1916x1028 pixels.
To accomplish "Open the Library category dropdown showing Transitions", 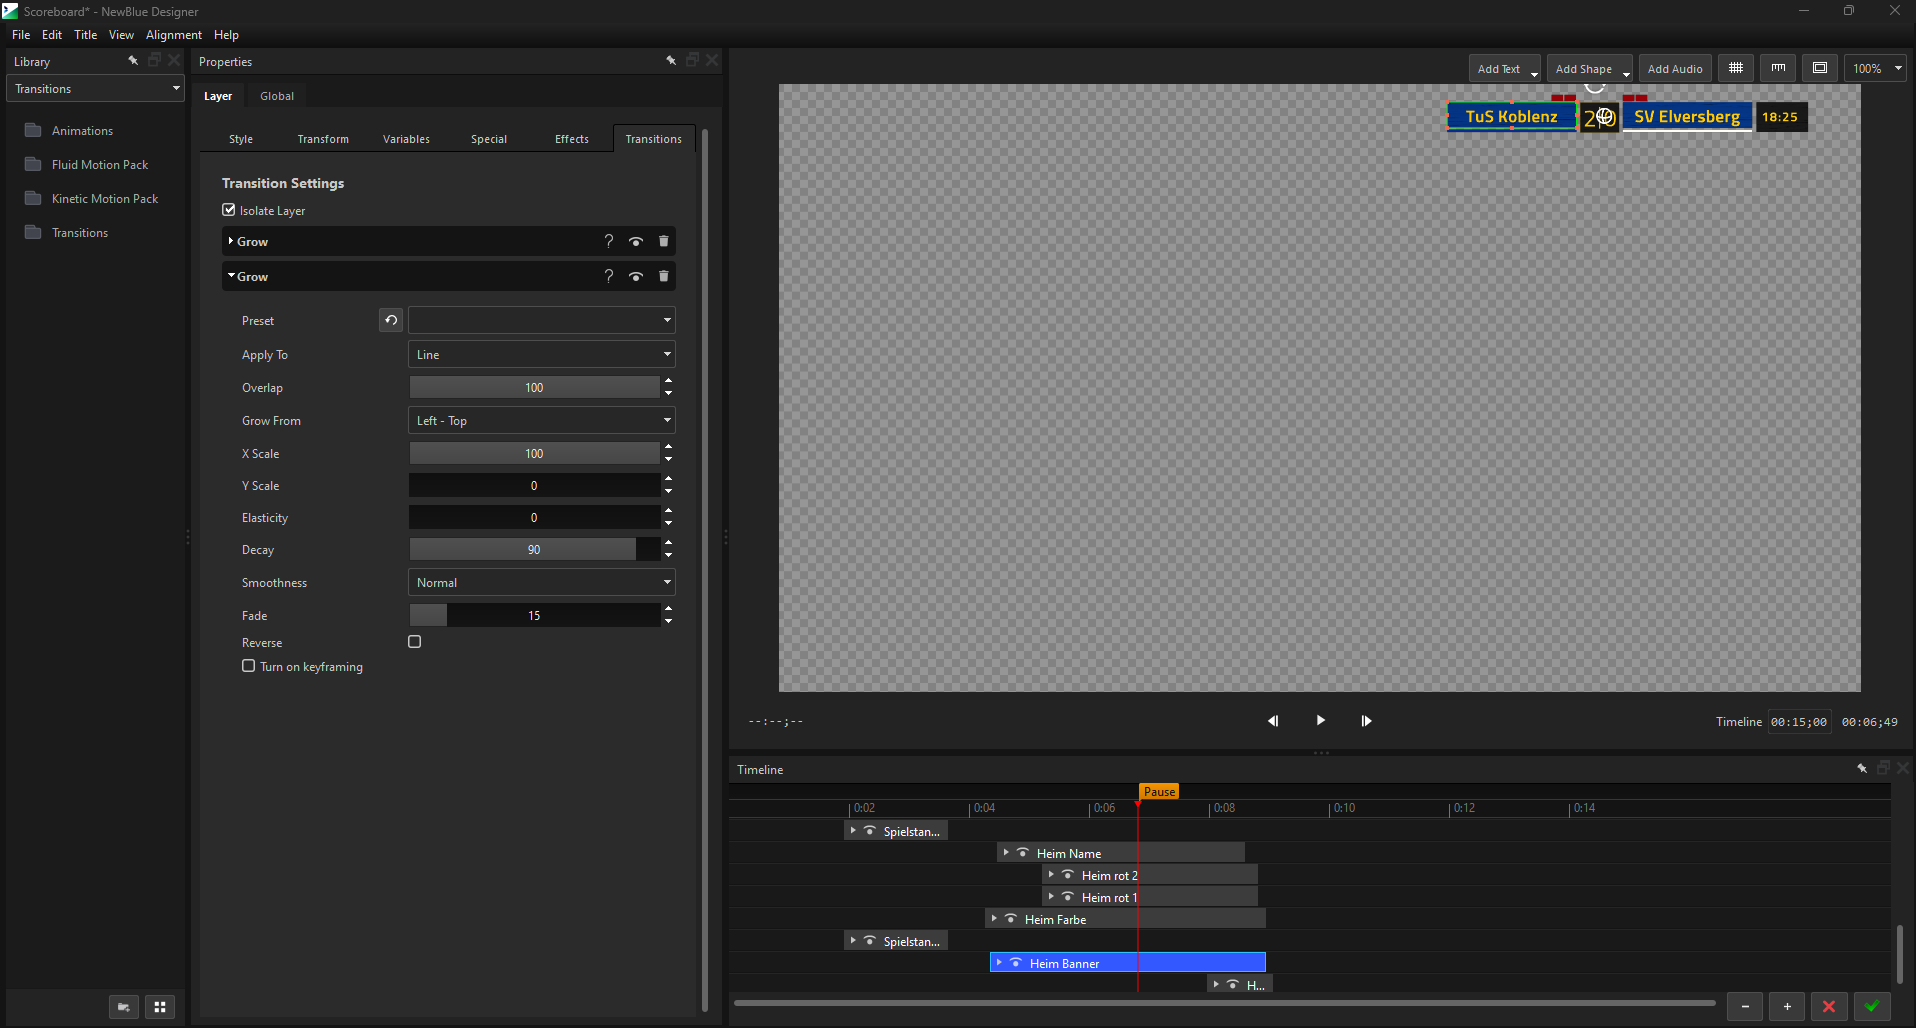I will pyautogui.click(x=96, y=88).
